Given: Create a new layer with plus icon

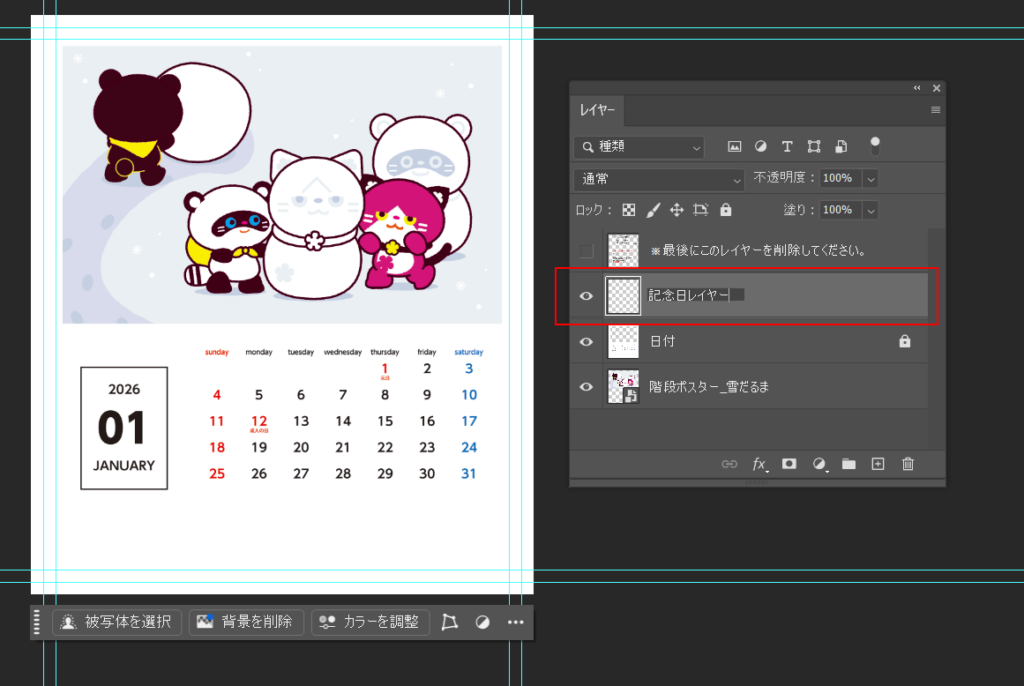Looking at the screenshot, I should (878, 464).
